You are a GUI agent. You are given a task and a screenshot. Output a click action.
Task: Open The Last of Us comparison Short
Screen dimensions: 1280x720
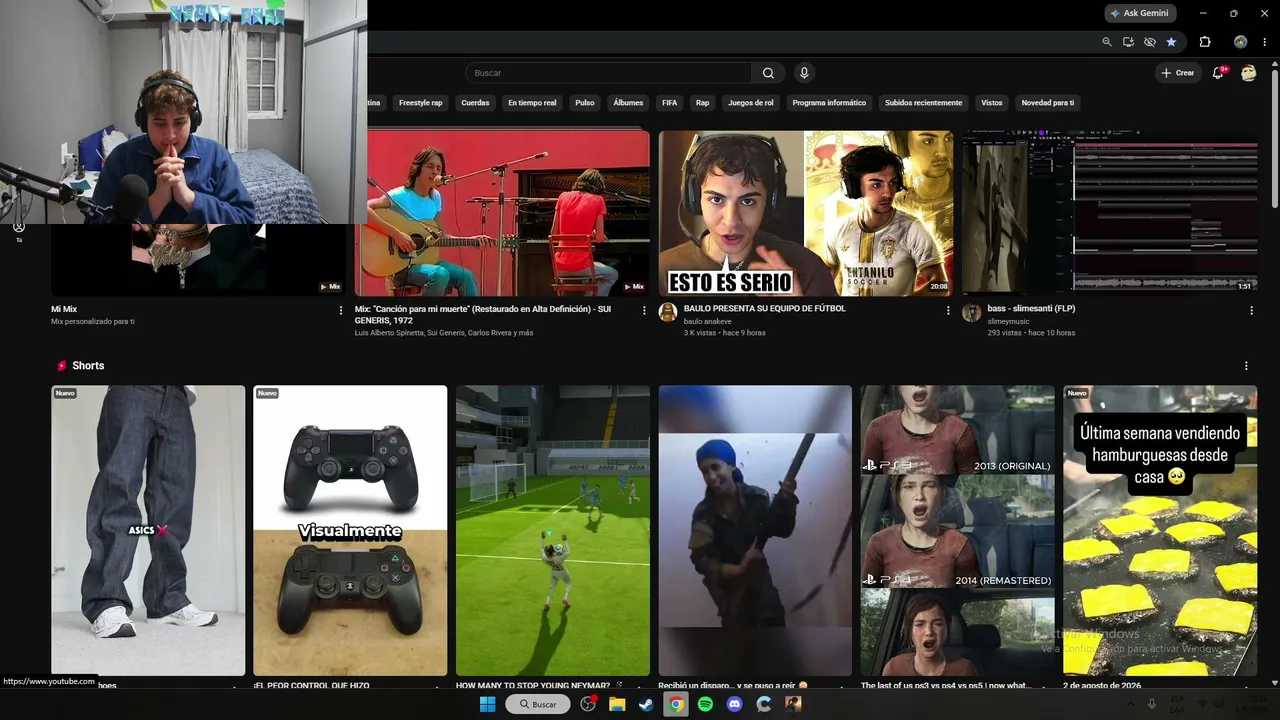[958, 531]
